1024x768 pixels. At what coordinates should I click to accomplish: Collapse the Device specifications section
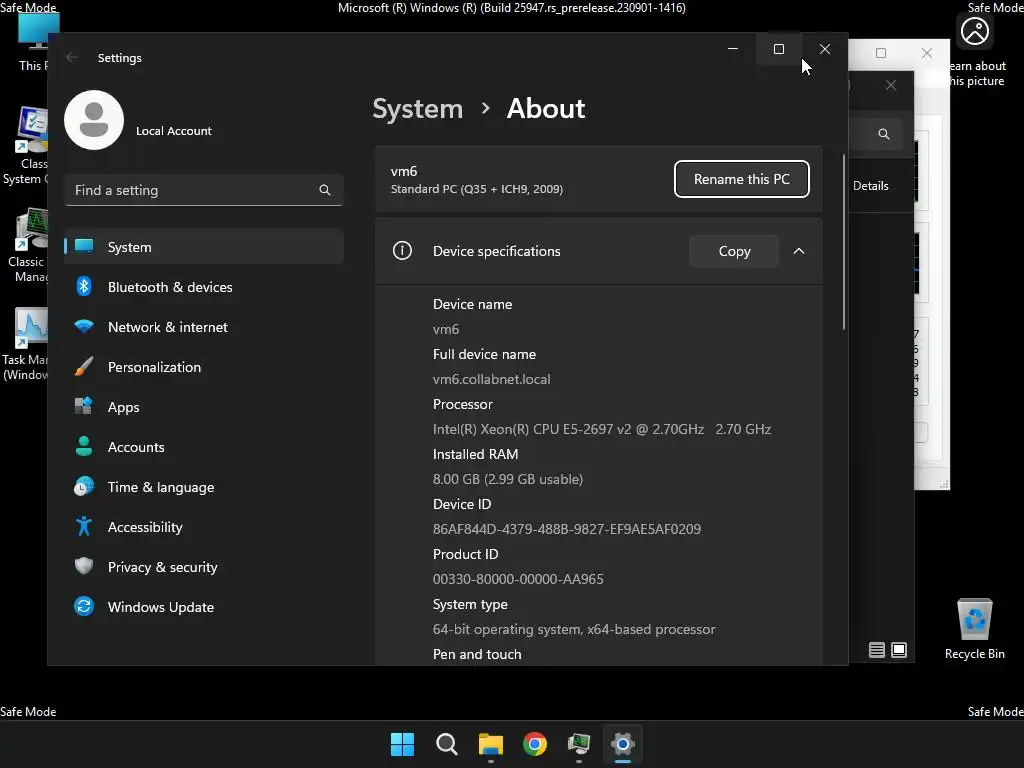click(x=799, y=251)
